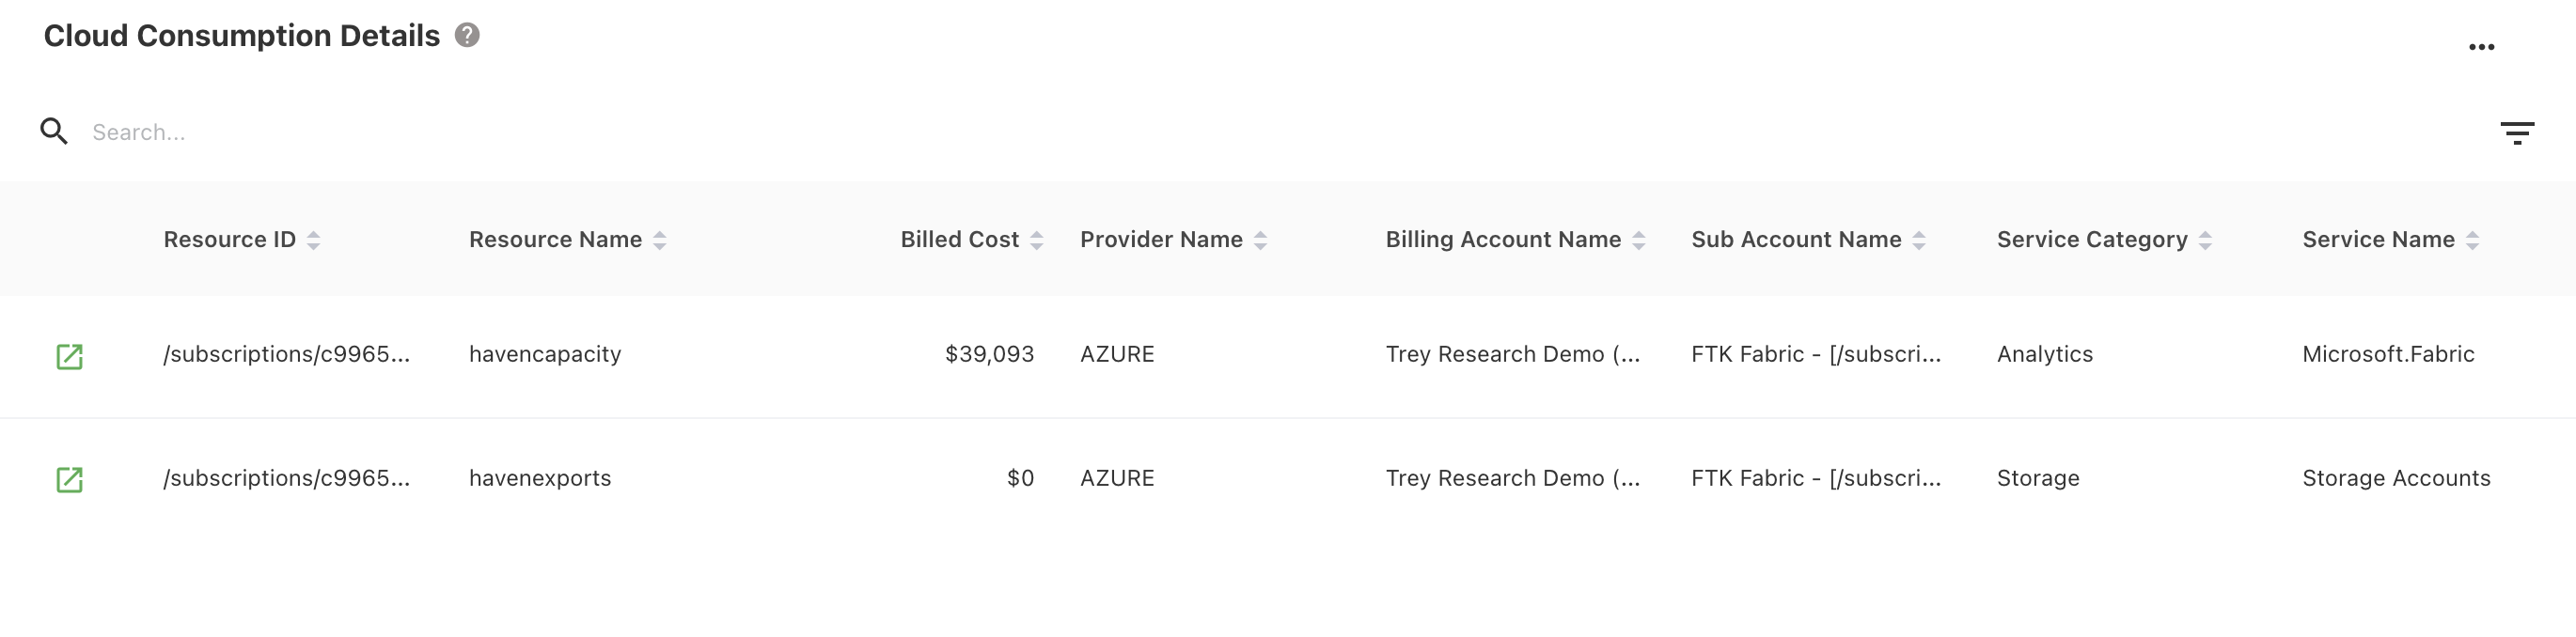
Task: Sort by the Resource ID column arrows
Action: coord(314,240)
